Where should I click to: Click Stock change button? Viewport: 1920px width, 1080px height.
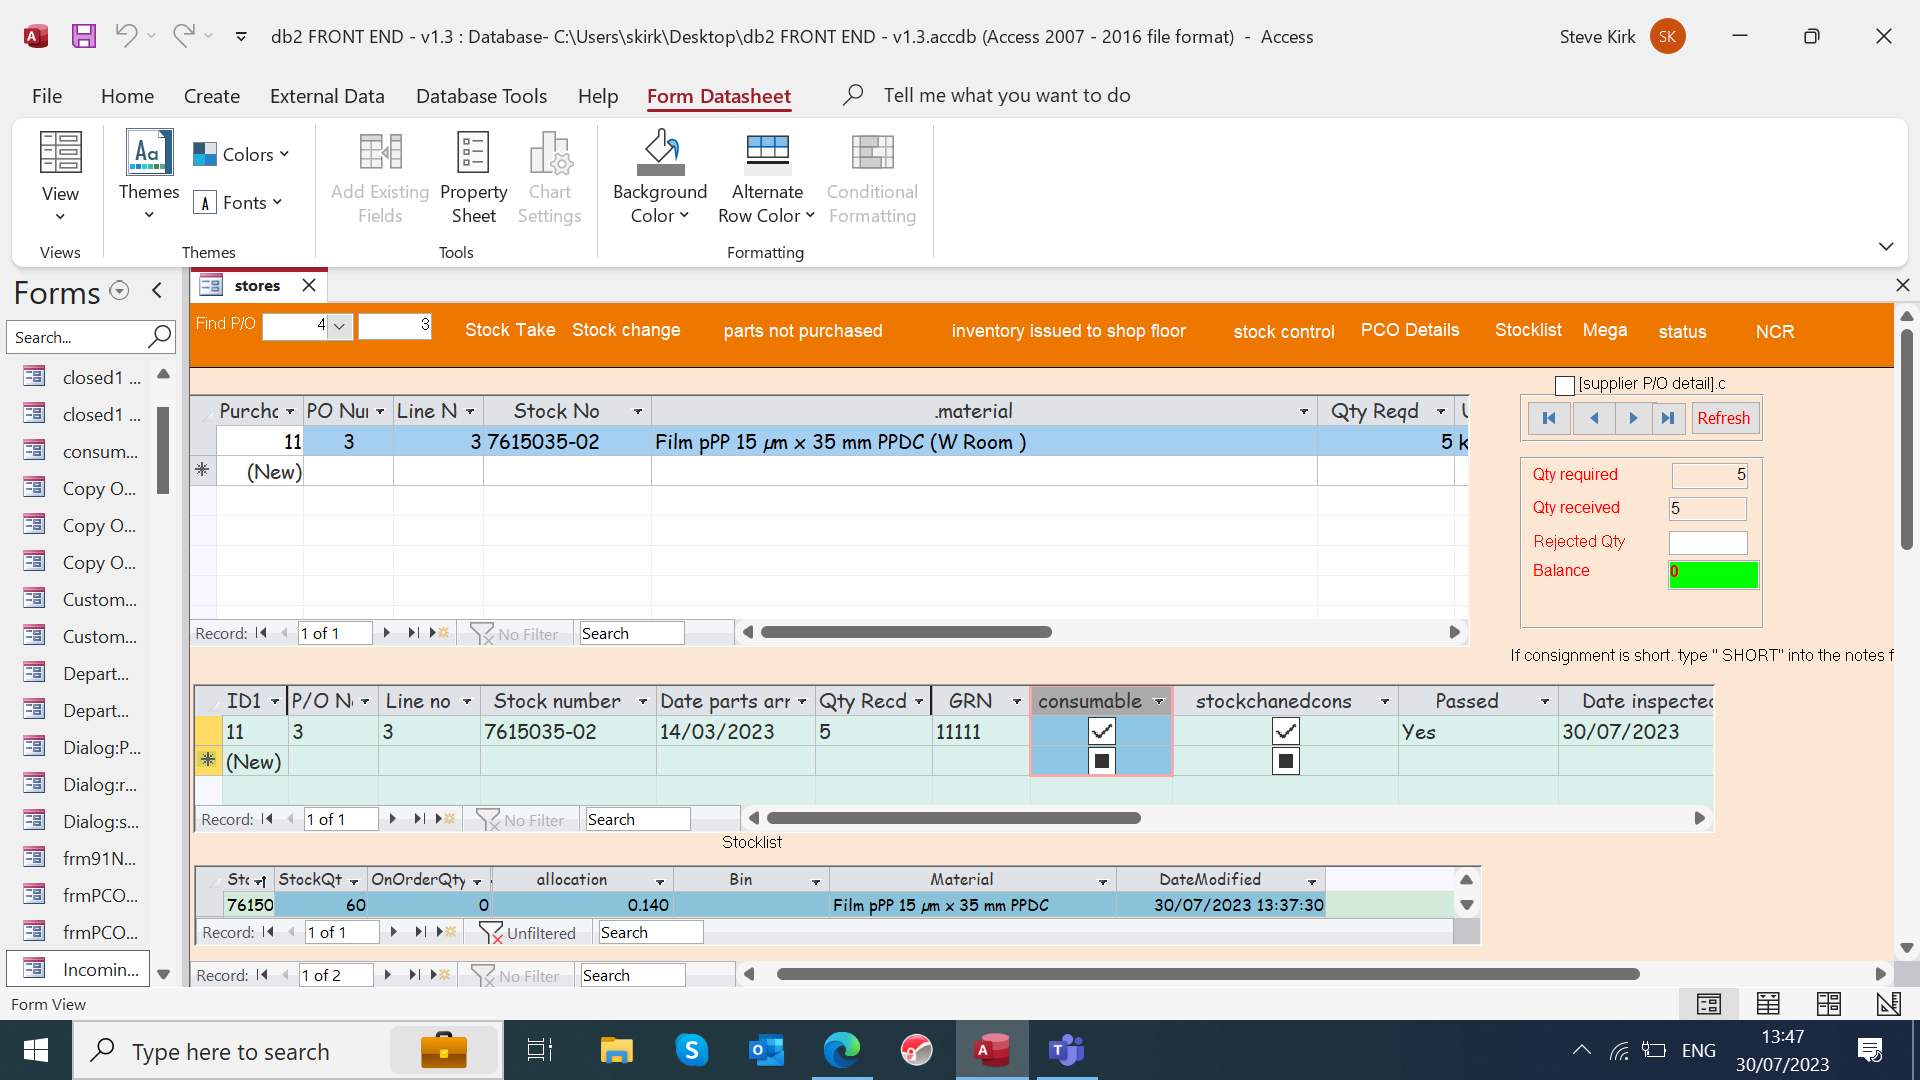(626, 330)
